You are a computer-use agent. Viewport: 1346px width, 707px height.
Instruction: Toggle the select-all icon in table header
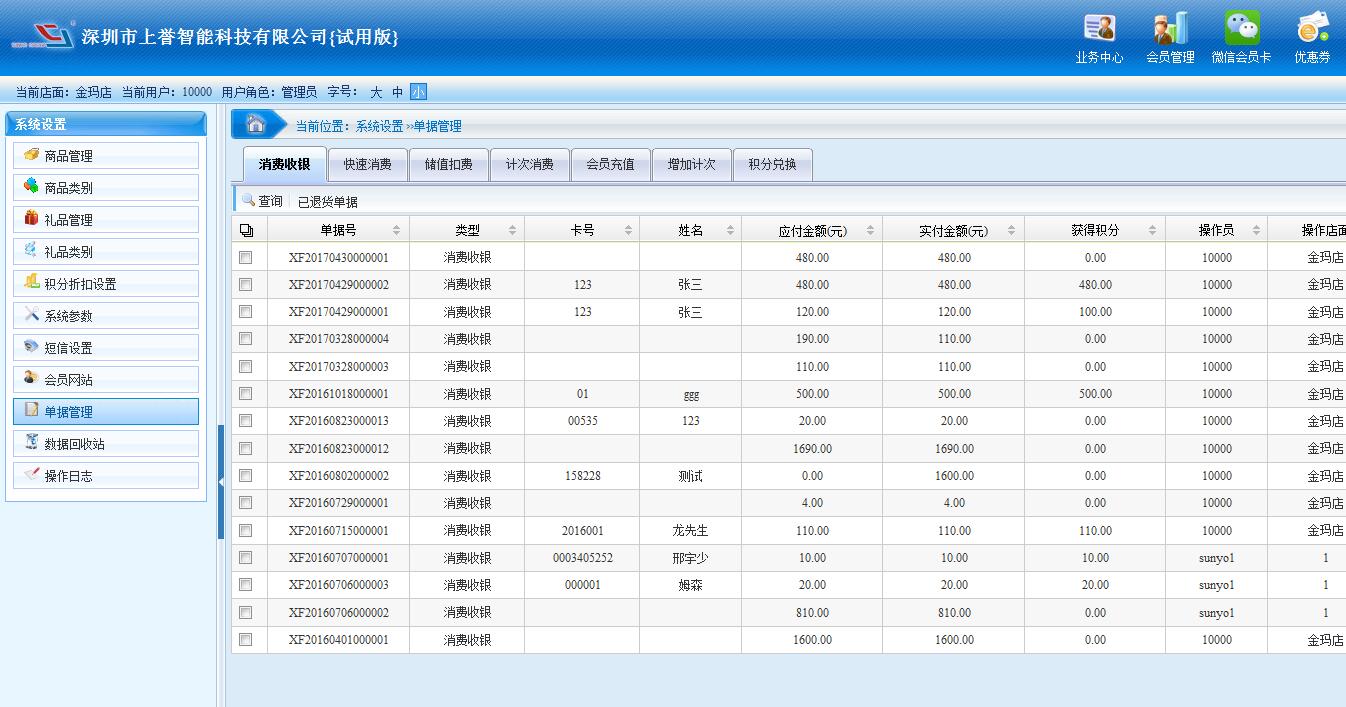(x=247, y=230)
